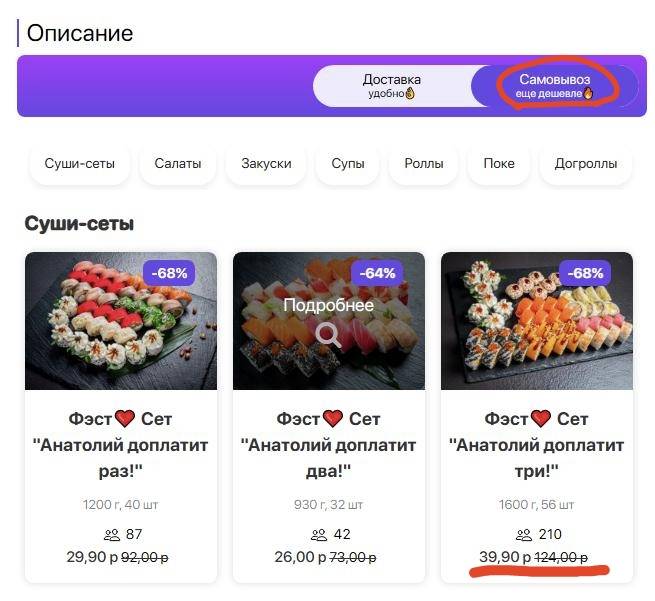
Task: Open the "Анатолий доплатит три!" set title
Action: (537, 444)
